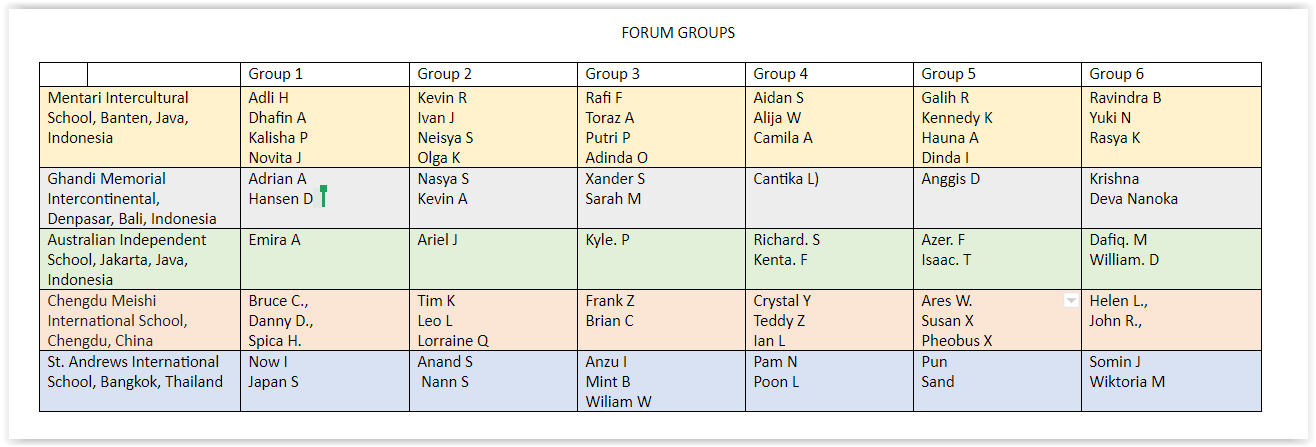Select the FORUM GROUPS title
The image size is (1316, 447).
point(678,33)
